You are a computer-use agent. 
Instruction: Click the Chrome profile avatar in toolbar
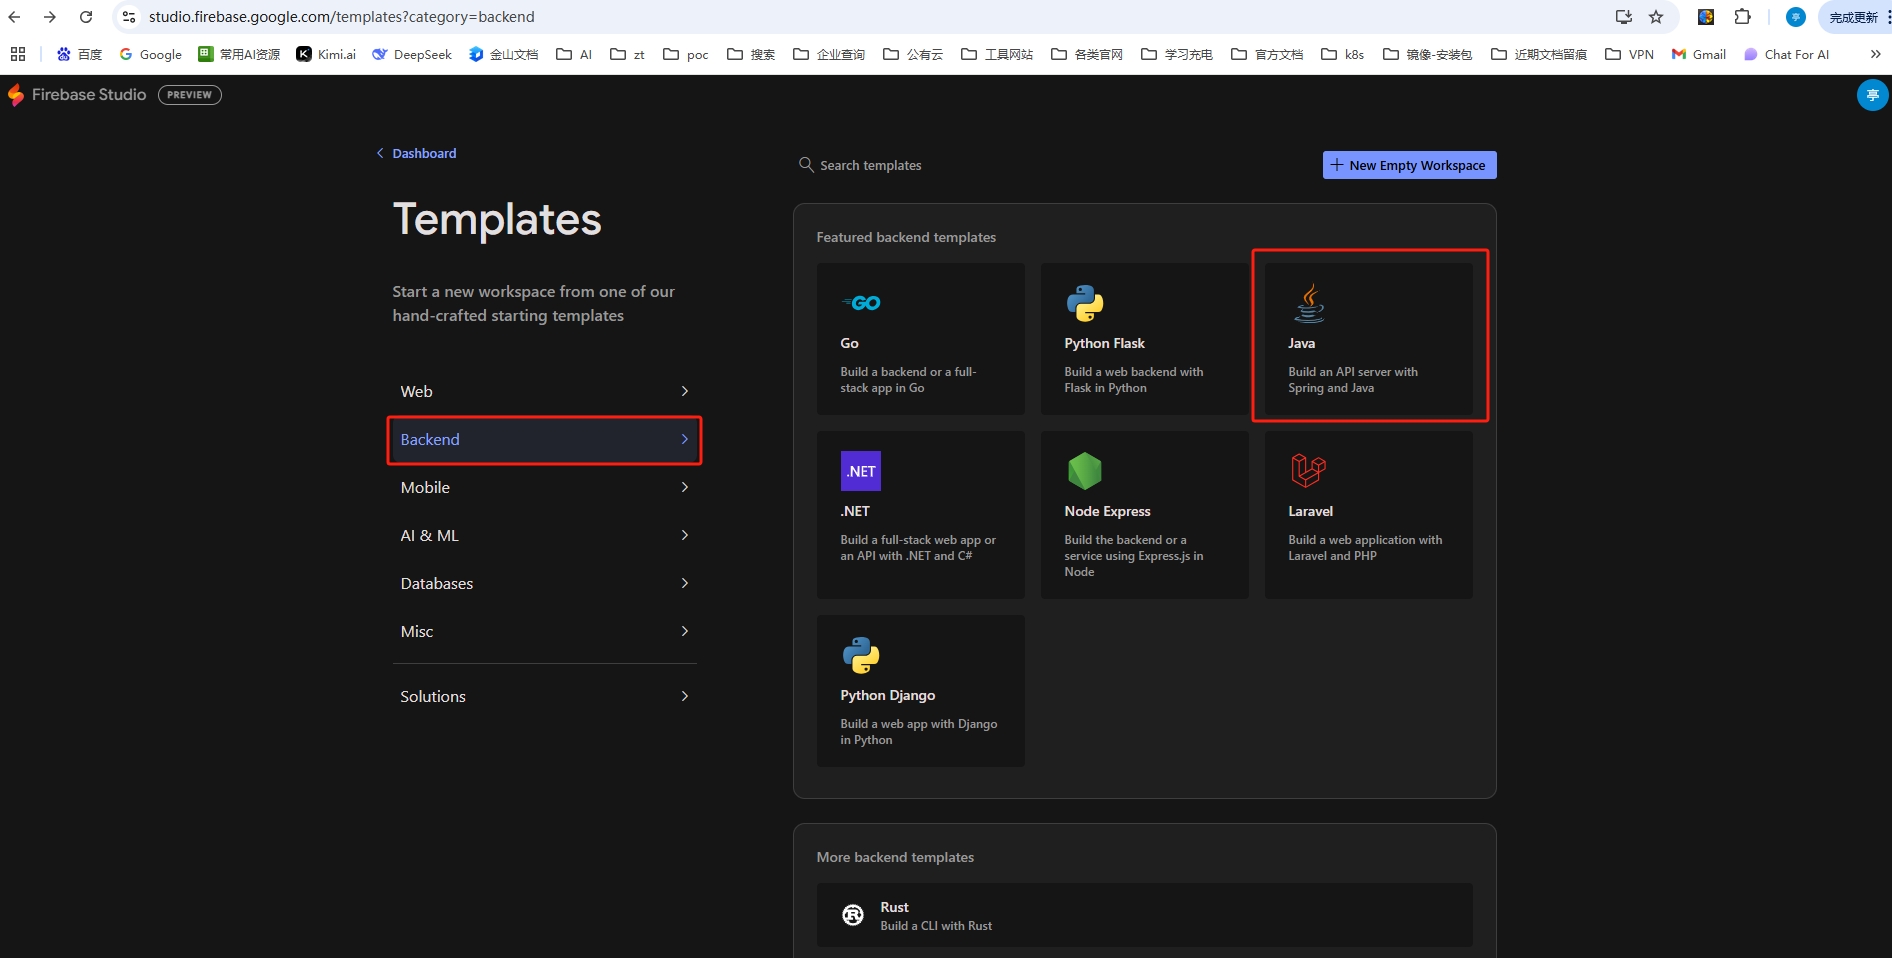coord(1795,17)
